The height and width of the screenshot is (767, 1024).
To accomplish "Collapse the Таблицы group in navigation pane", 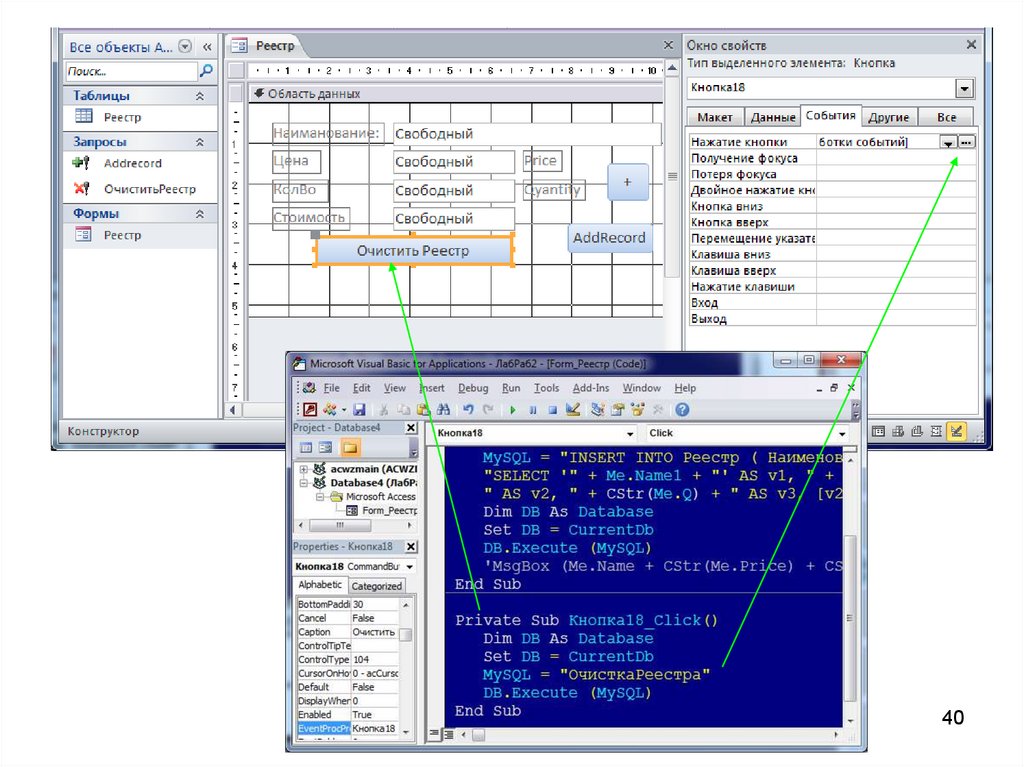I will 200,96.
